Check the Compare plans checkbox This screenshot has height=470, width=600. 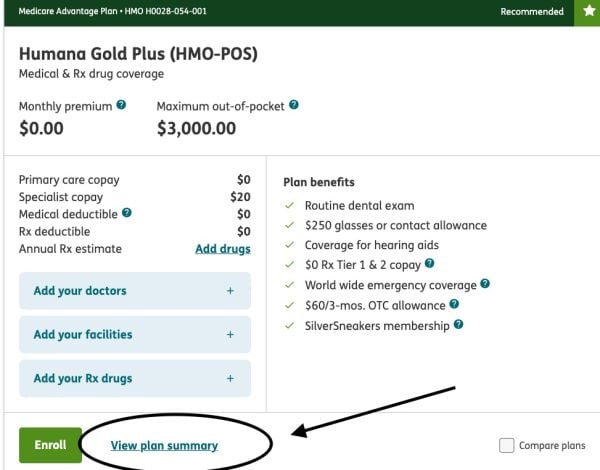pos(507,446)
